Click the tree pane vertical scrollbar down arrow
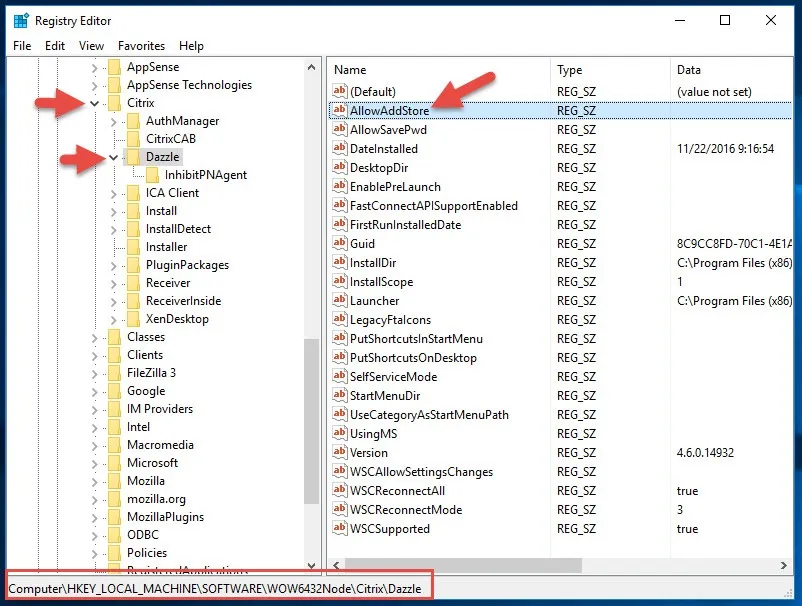This screenshot has width=802, height=606. 311,564
